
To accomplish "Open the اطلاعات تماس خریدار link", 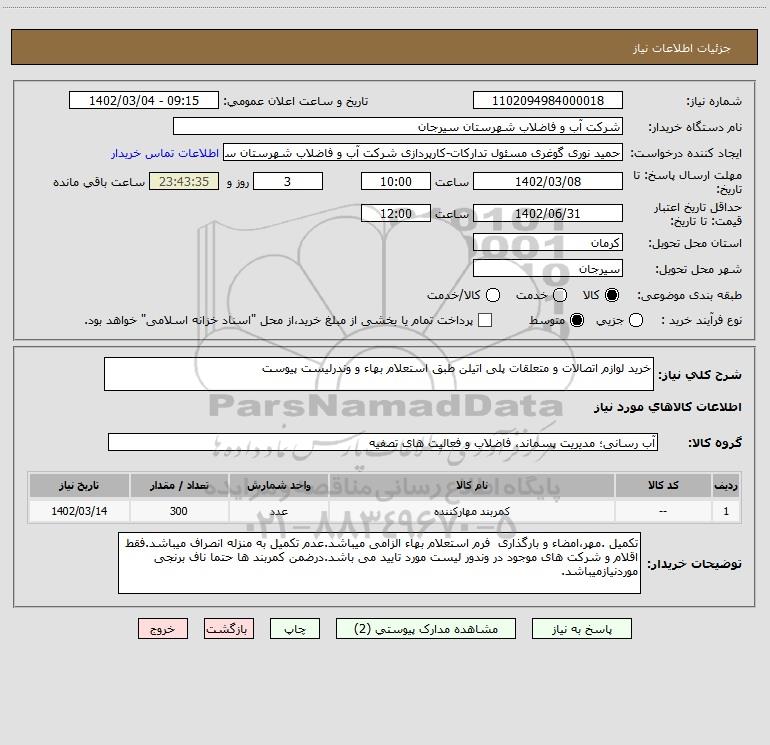I will [x=165, y=153].
